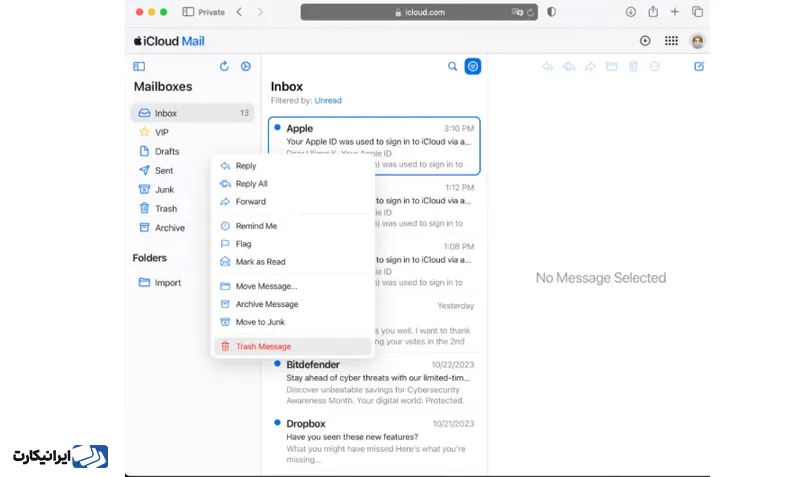Viewport: 800px width, 477px height.
Task: Go forward with Safari forward arrow
Action: pos(260,12)
